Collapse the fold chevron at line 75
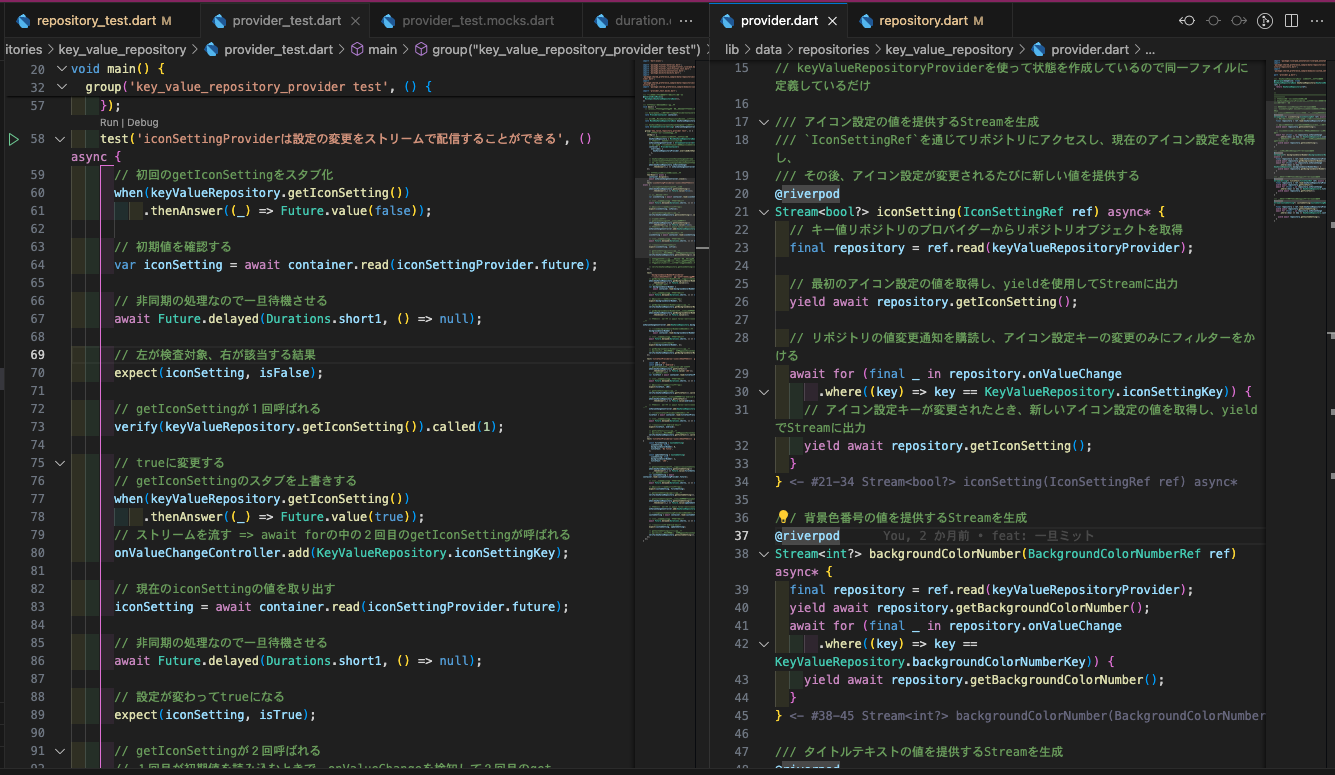The height and width of the screenshot is (775, 1335). [60, 463]
